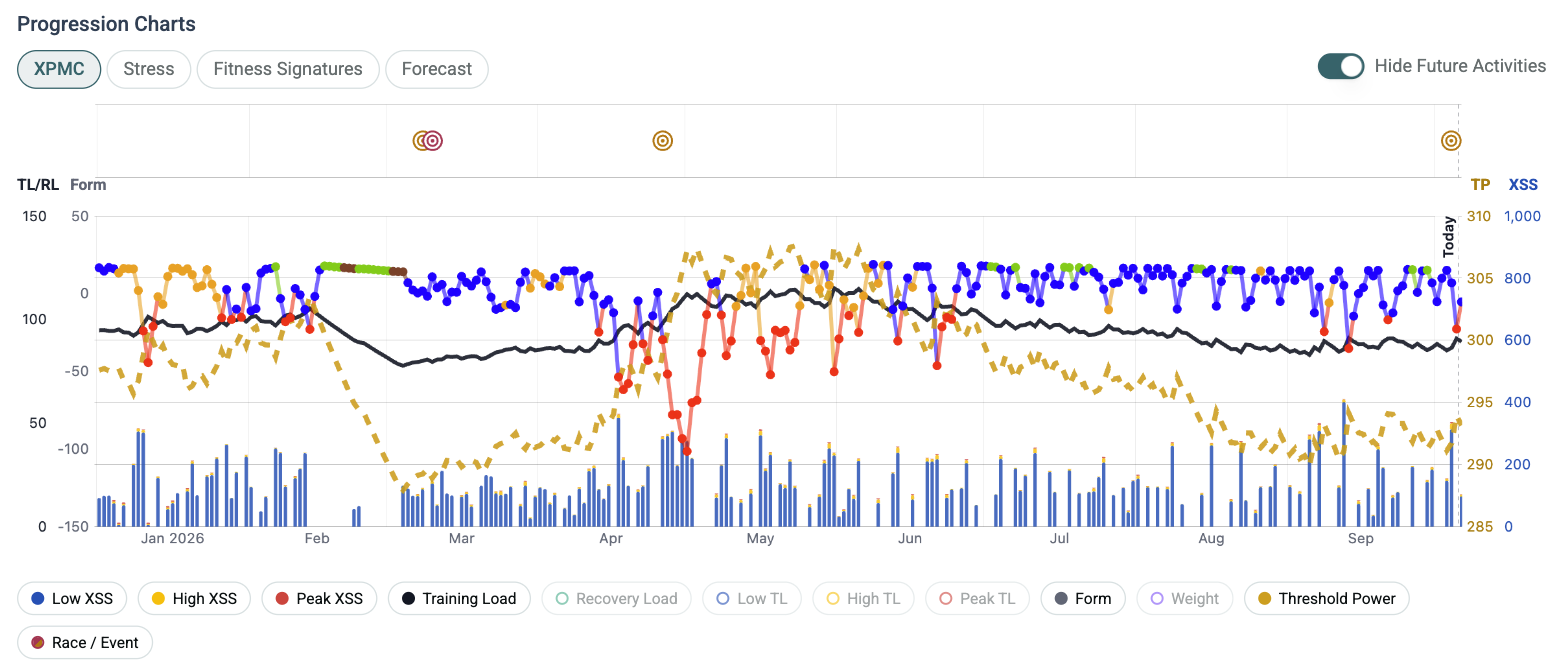Click the Jan 2026 axis label
Screen dimensions: 1567x665
tap(172, 540)
